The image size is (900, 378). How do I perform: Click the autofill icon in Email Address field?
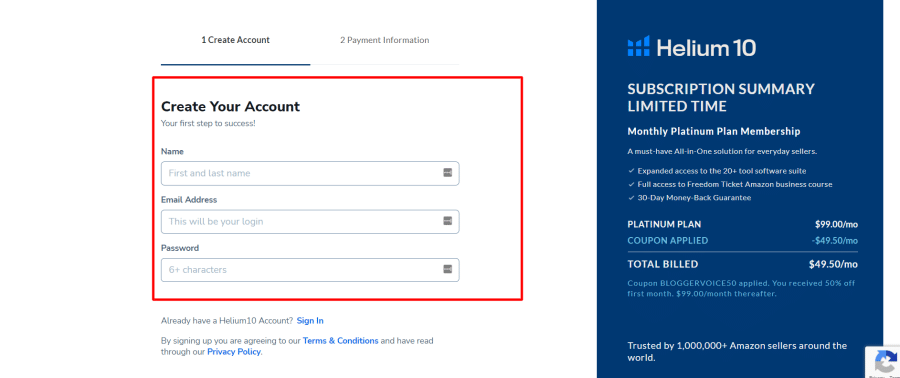448,221
